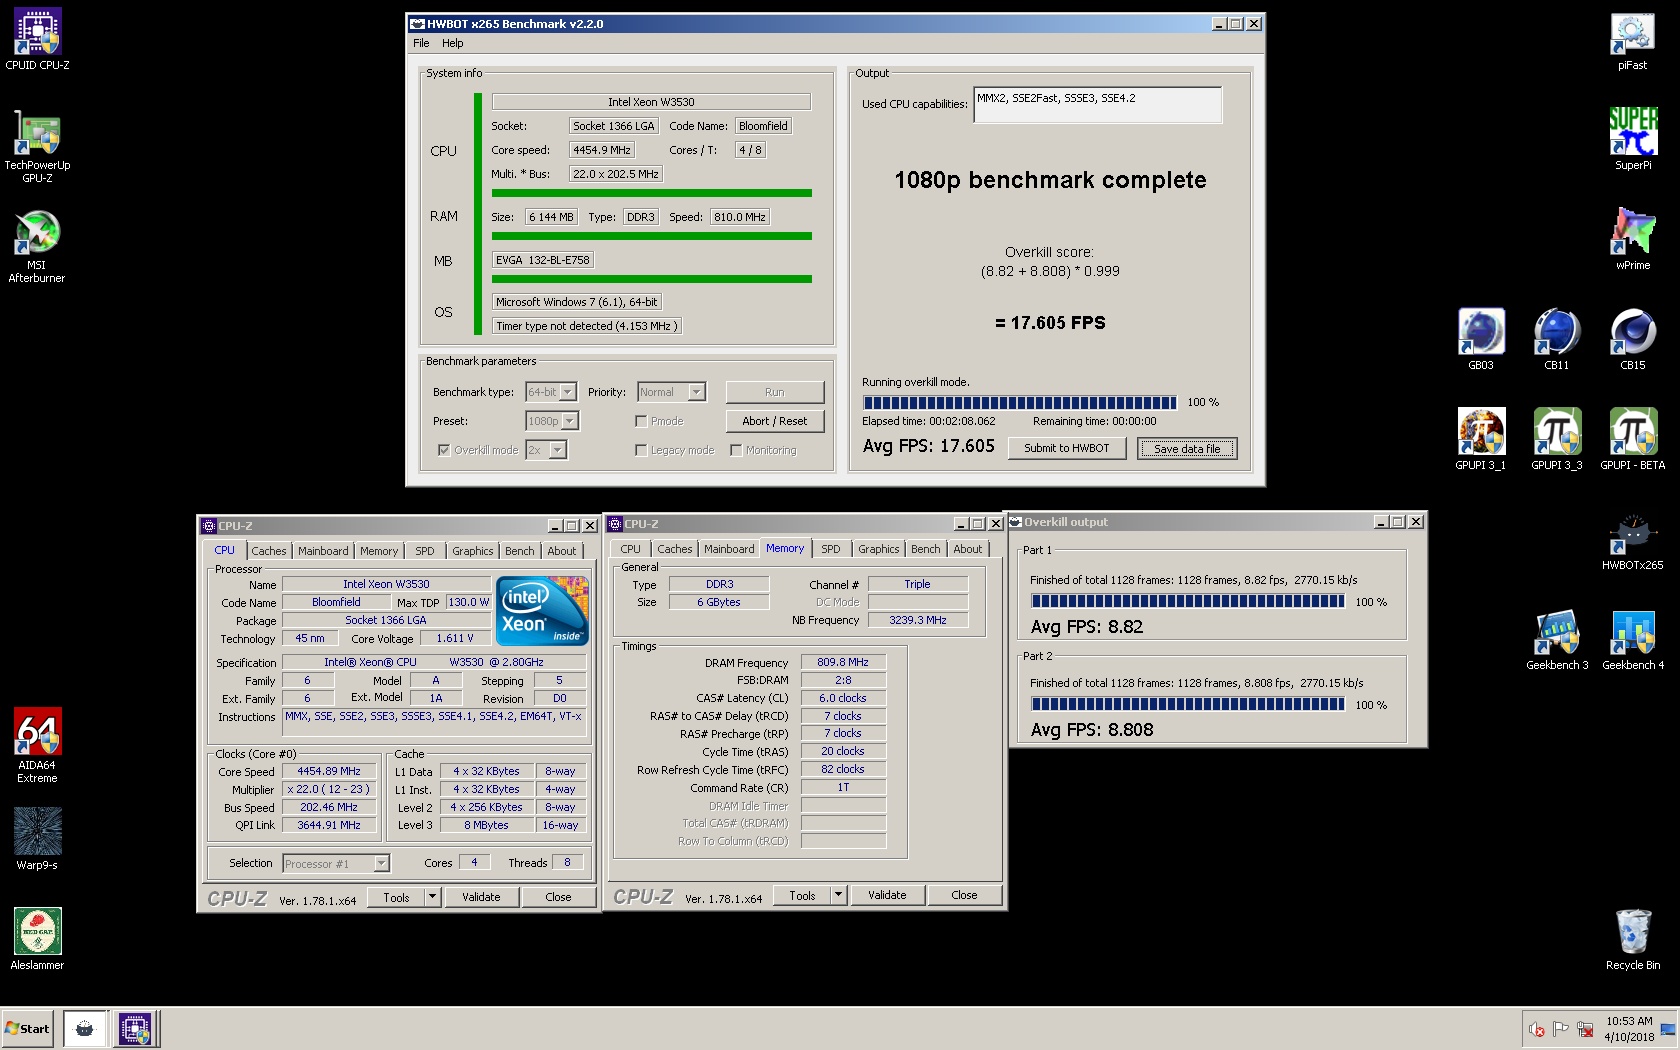Open the Benchmark type 64-bit dropdown
The image size is (1680, 1050).
pos(568,392)
